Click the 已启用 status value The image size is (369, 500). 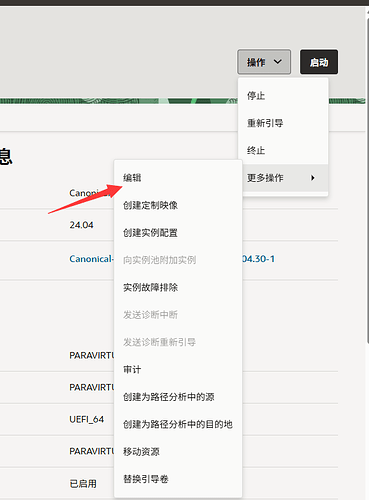point(83,483)
